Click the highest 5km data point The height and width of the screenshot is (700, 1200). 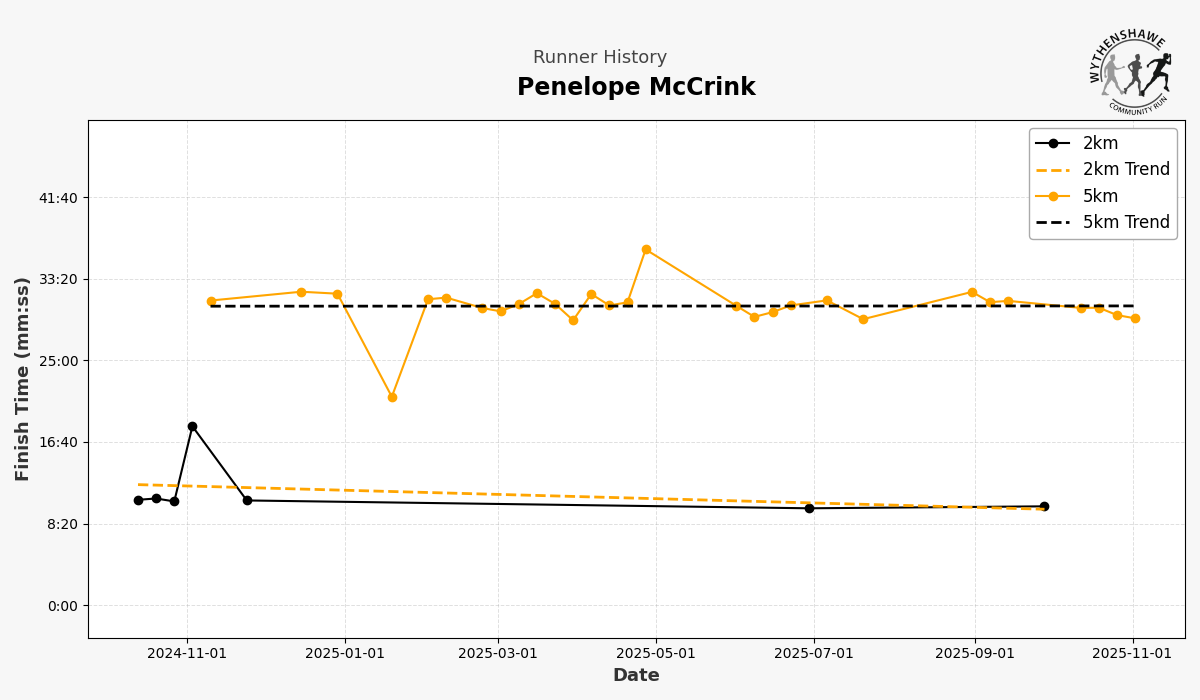click(646, 249)
